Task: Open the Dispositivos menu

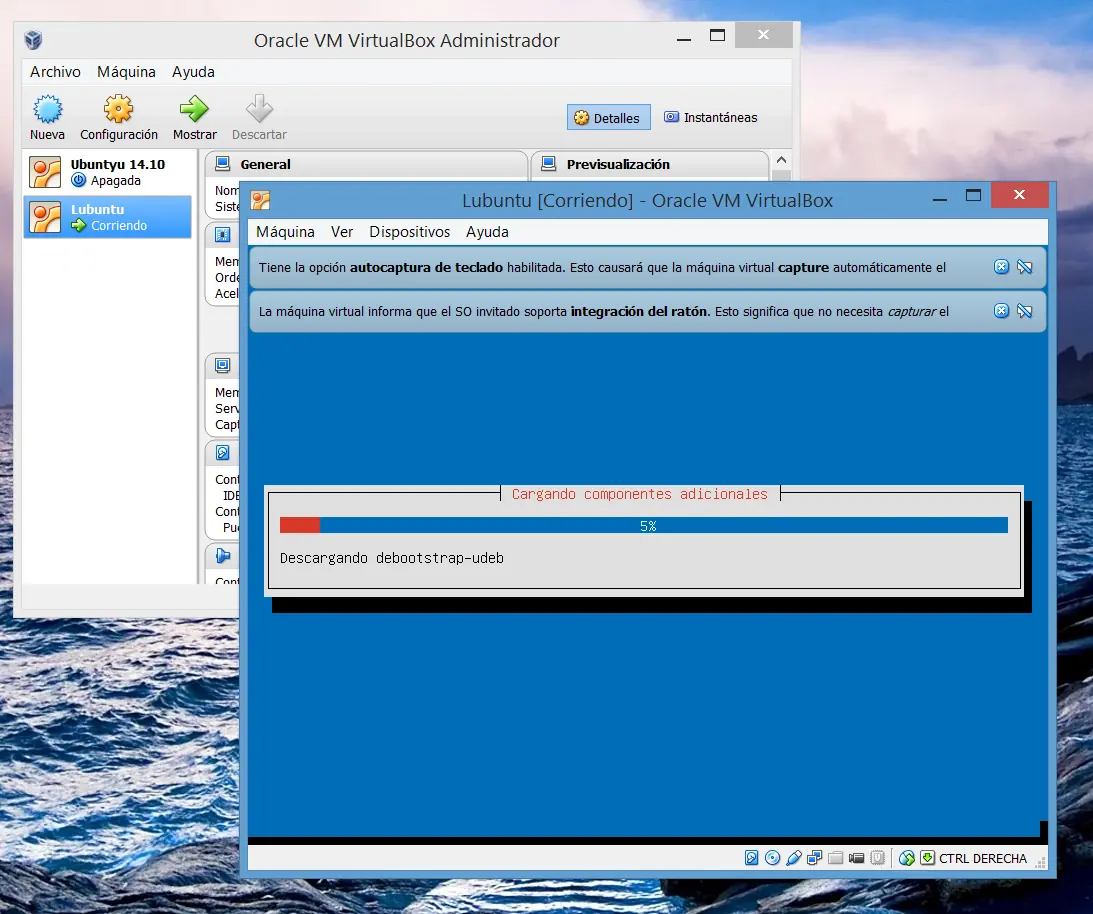Action: [409, 232]
